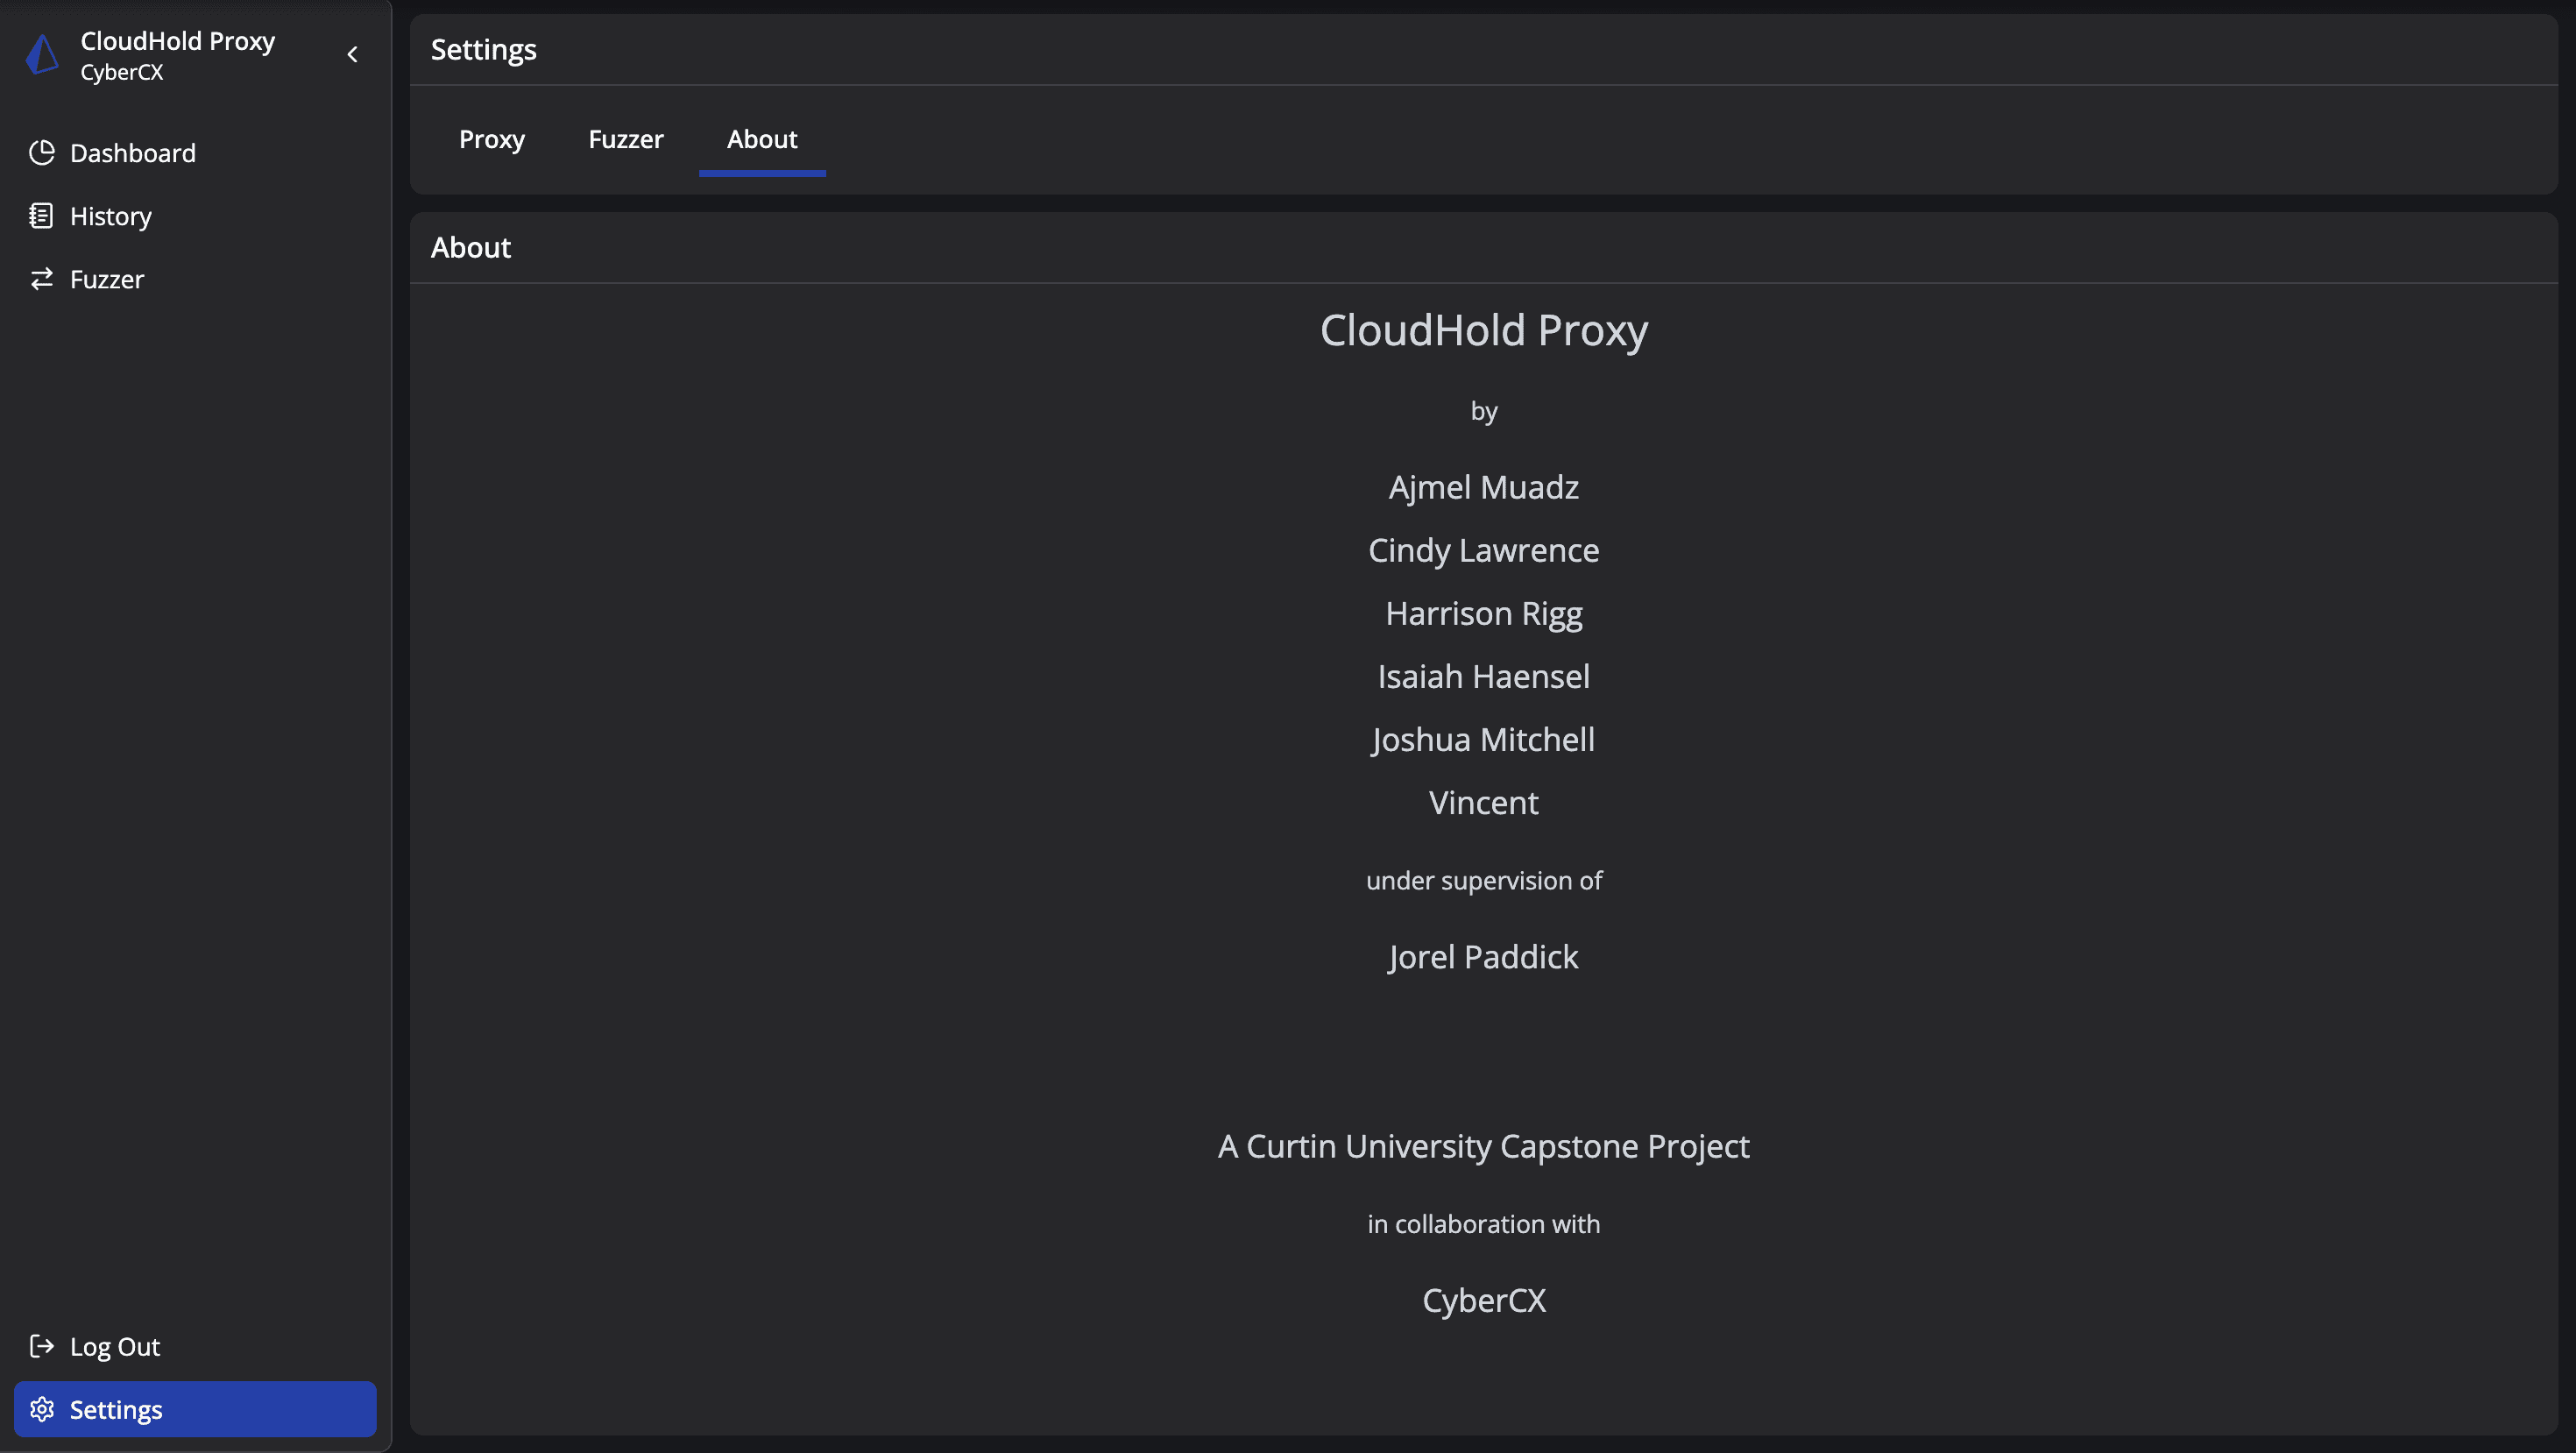This screenshot has width=2576, height=1453.
Task: Click the CyberCX subtitle in sidebar
Action: pos(122,72)
